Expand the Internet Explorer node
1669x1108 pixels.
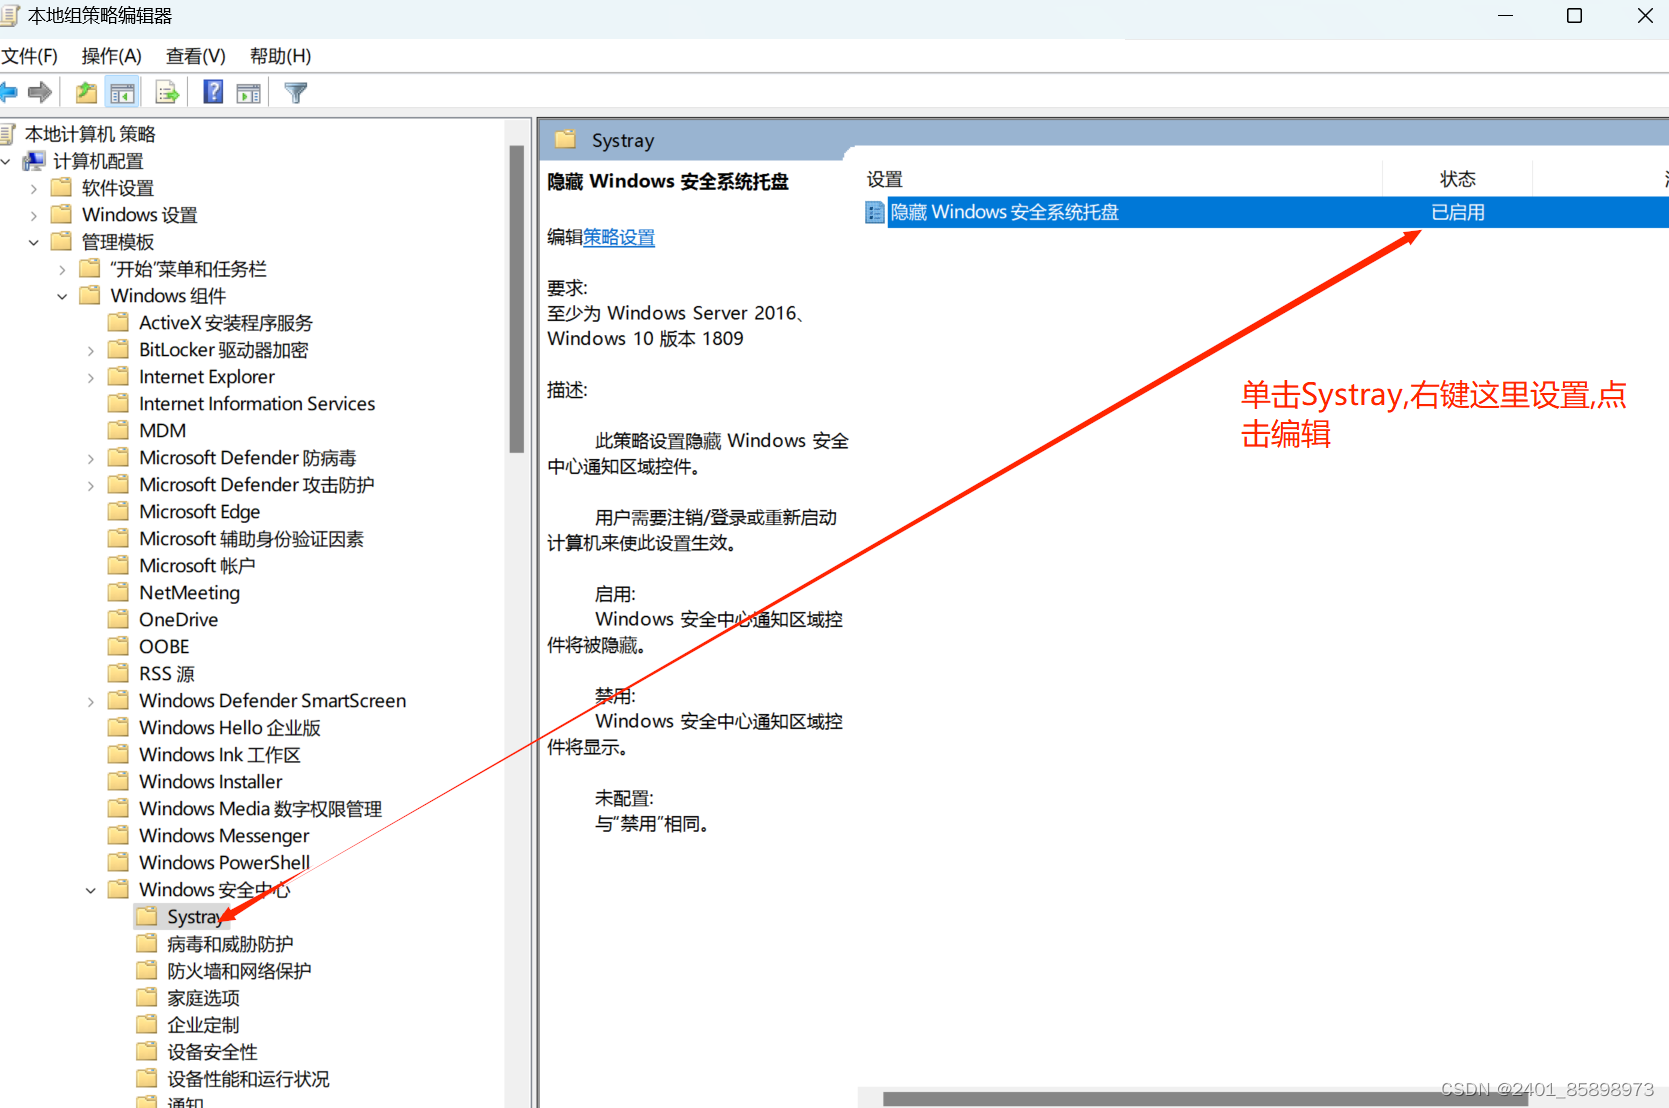tap(91, 377)
